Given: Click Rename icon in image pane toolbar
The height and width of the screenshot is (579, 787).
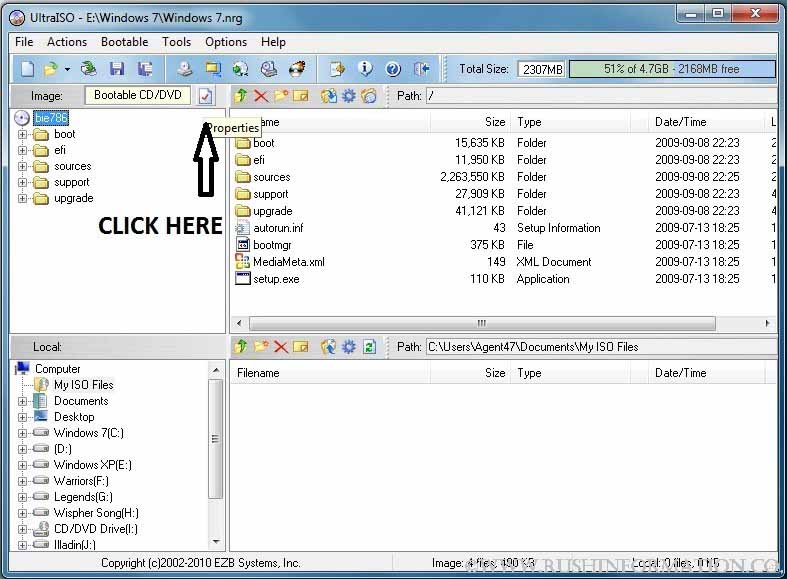Looking at the screenshot, I should pyautogui.click(x=301, y=95).
